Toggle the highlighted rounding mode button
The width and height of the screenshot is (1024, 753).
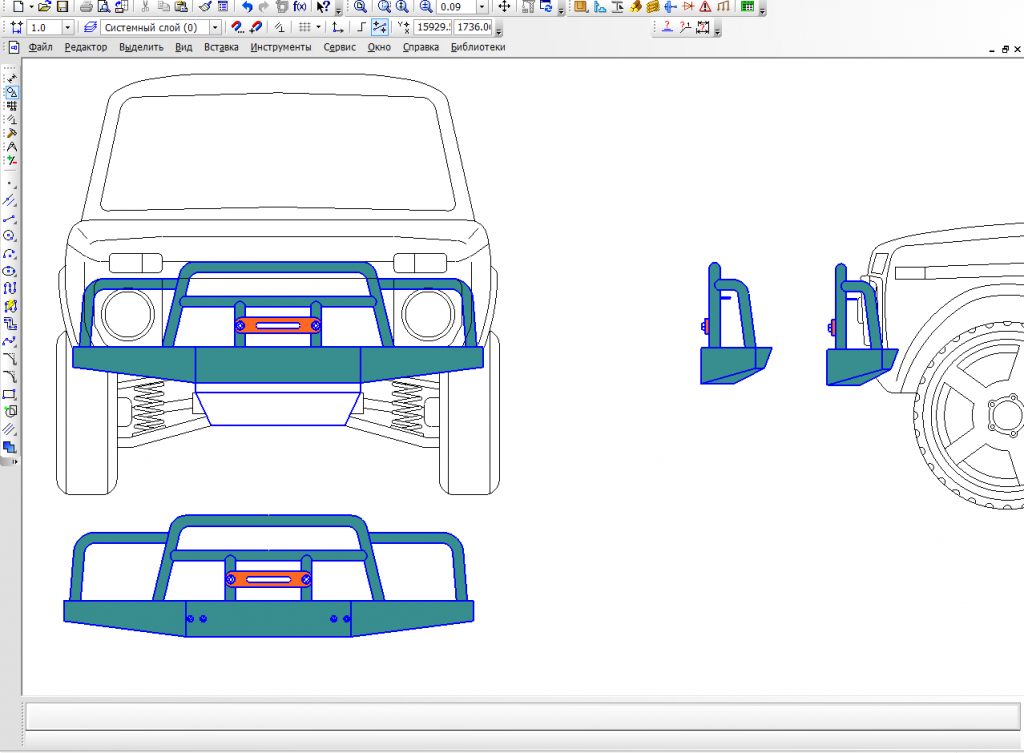point(380,27)
